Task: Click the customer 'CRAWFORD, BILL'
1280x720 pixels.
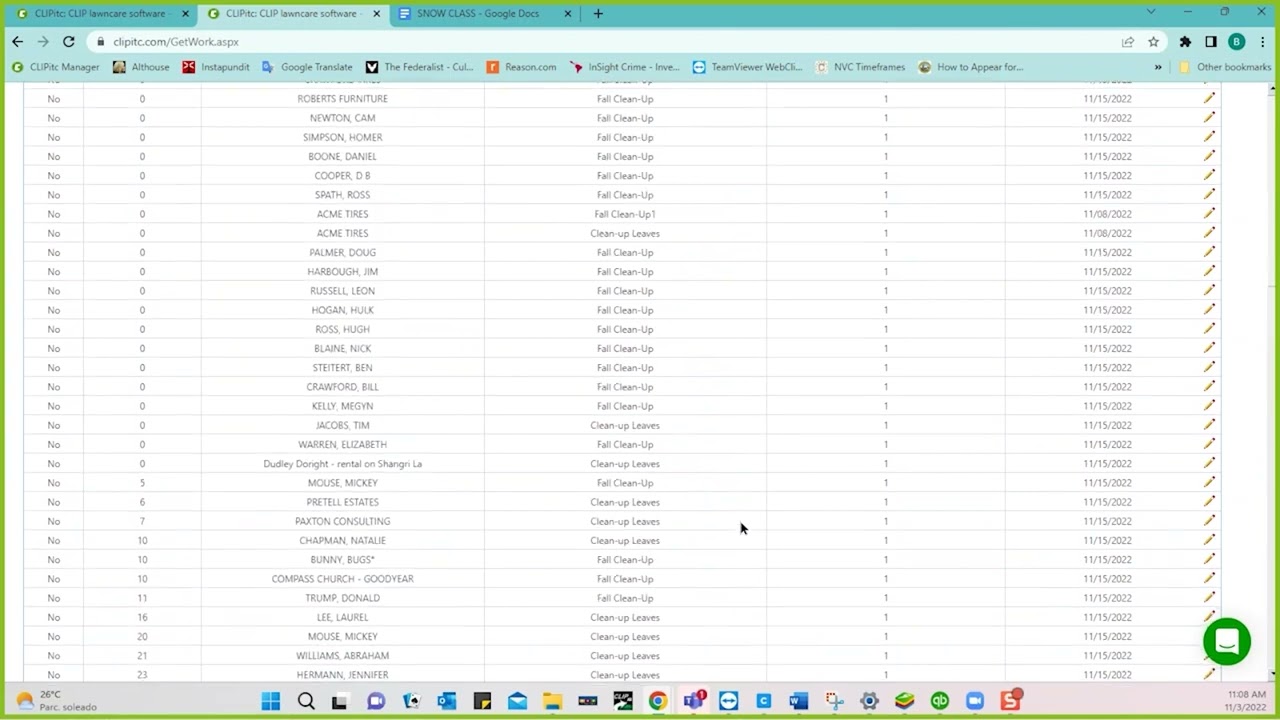Action: (342, 386)
